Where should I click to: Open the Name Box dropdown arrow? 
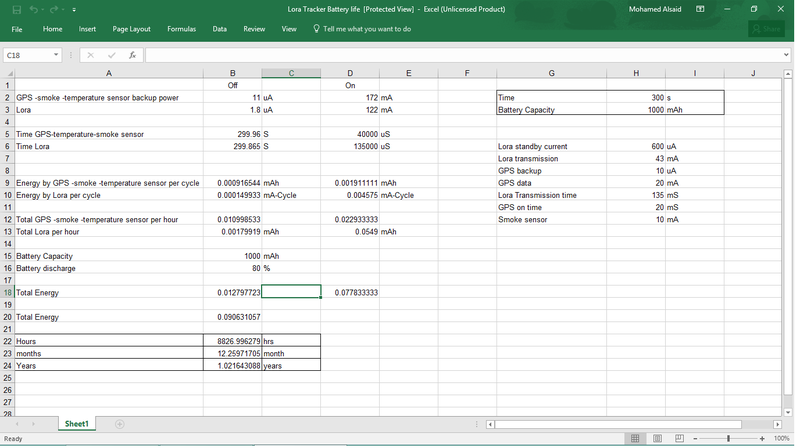pyautogui.click(x=56, y=55)
